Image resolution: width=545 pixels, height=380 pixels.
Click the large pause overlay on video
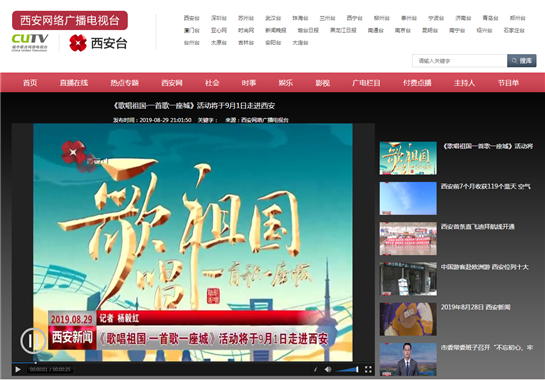(x=33, y=340)
